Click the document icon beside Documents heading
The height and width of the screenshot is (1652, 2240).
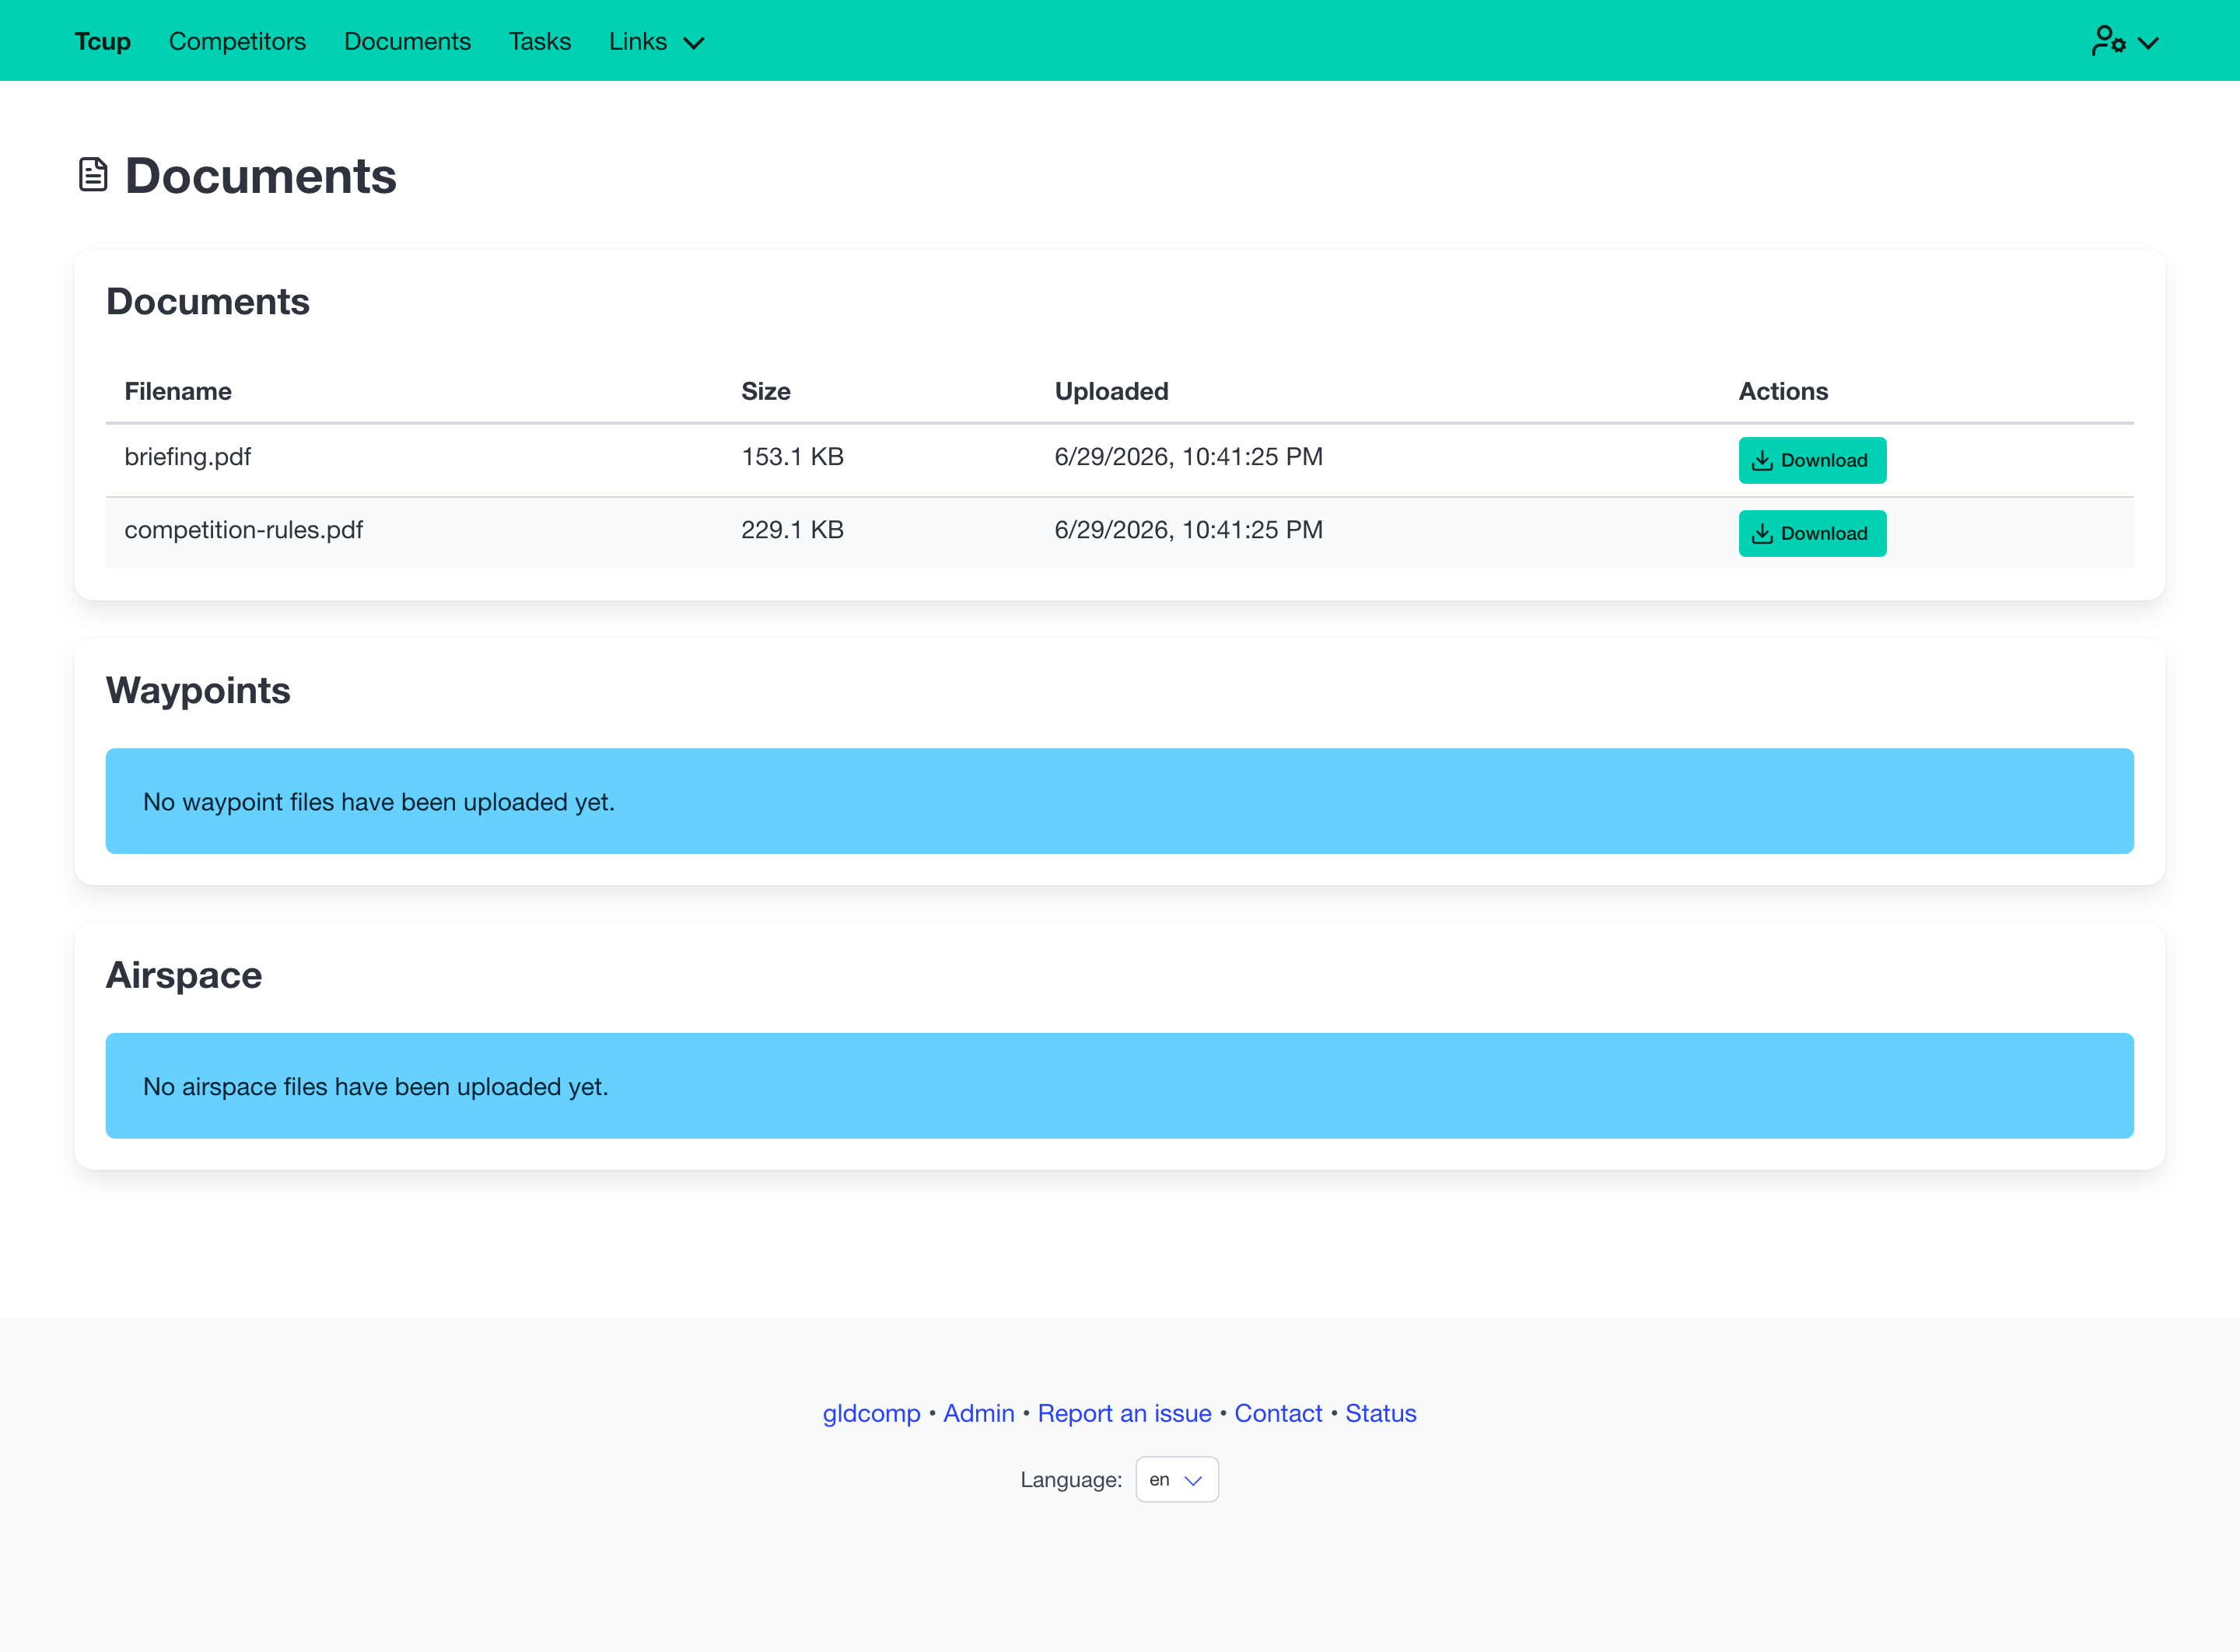(93, 174)
